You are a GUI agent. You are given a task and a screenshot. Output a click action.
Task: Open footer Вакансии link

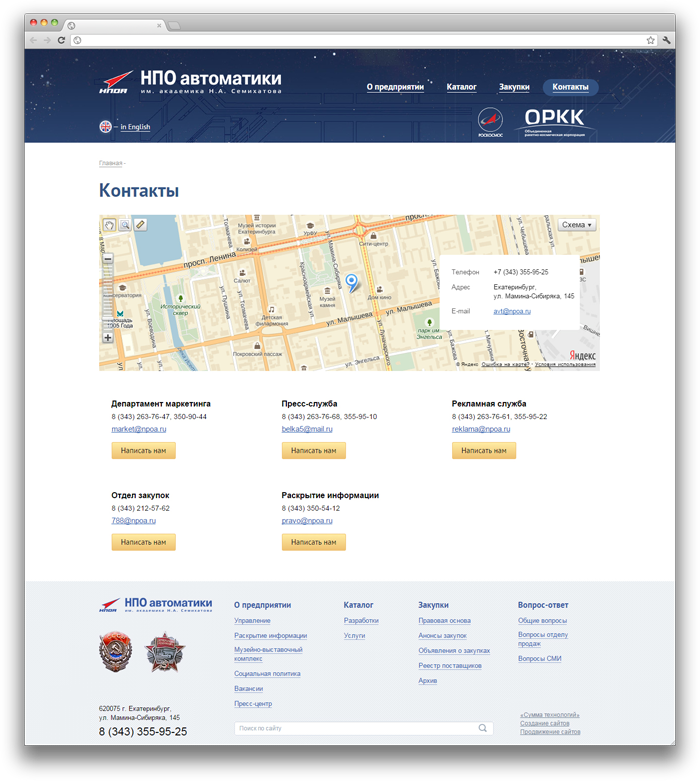tap(249, 688)
